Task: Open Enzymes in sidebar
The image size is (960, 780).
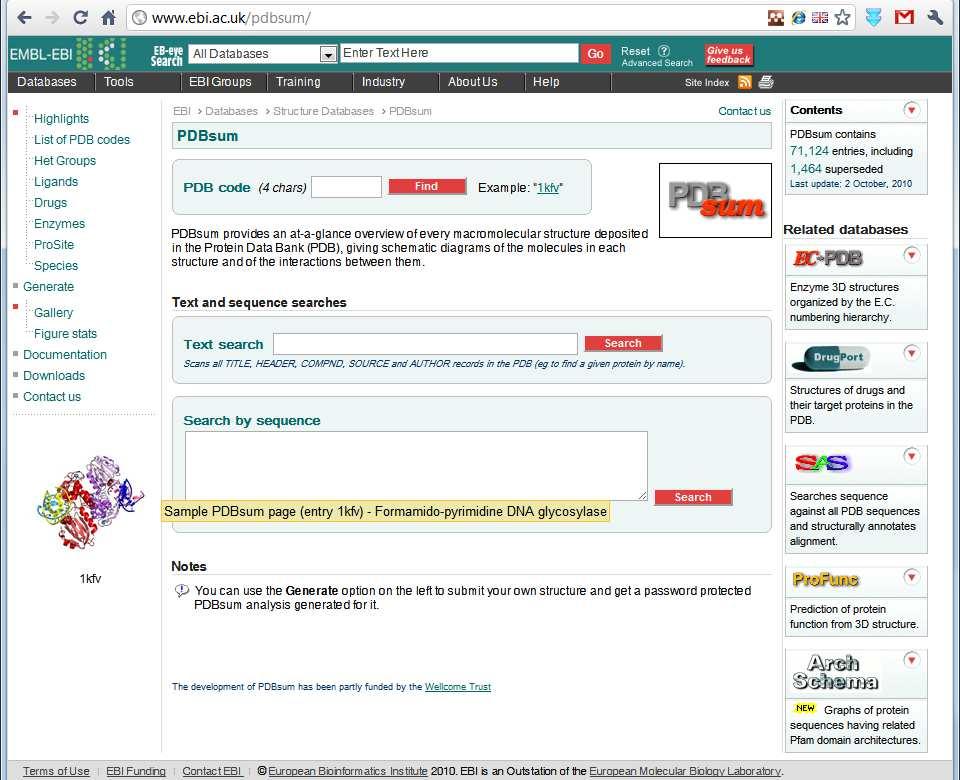Action: tap(59, 223)
